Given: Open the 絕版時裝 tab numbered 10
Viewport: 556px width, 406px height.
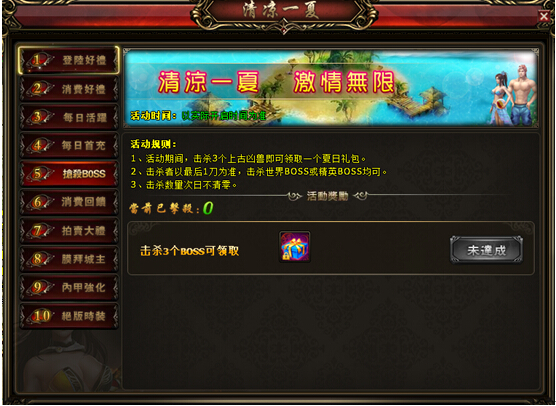Looking at the screenshot, I should (69, 316).
